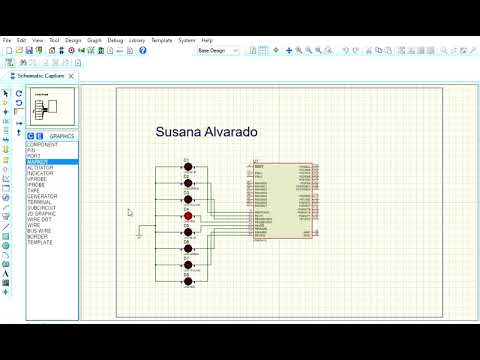Open the blue Help question-mark icon
Image resolution: width=480 pixels, height=360 pixels.
click(x=143, y=51)
